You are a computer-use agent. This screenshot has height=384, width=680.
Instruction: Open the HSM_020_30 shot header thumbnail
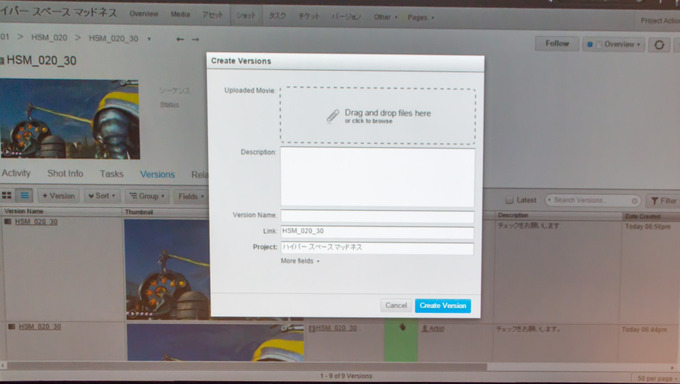point(70,119)
